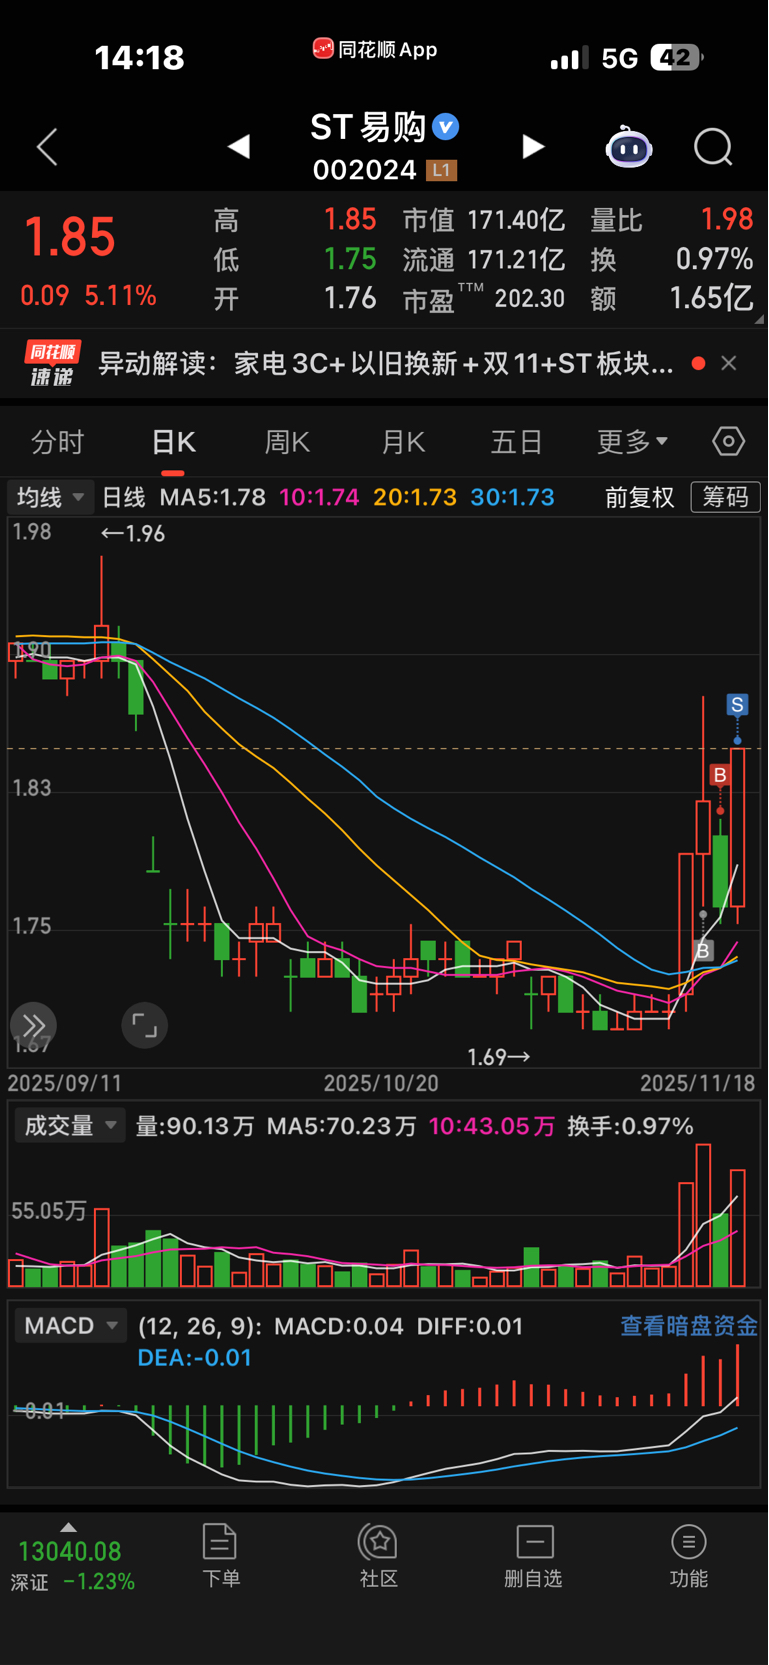Image resolution: width=769 pixels, height=1665 pixels.
Task: Open the 功能 functions icon
Action: pos(689,1555)
